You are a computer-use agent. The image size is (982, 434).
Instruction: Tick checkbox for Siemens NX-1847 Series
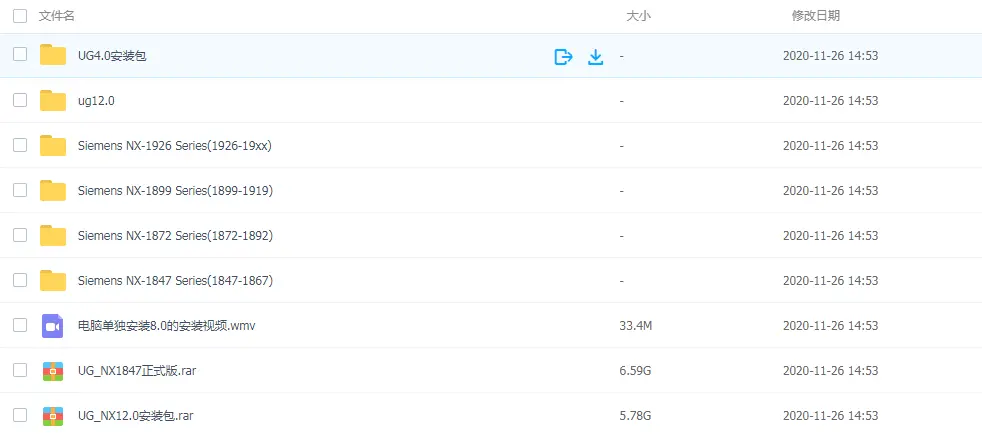[20, 280]
